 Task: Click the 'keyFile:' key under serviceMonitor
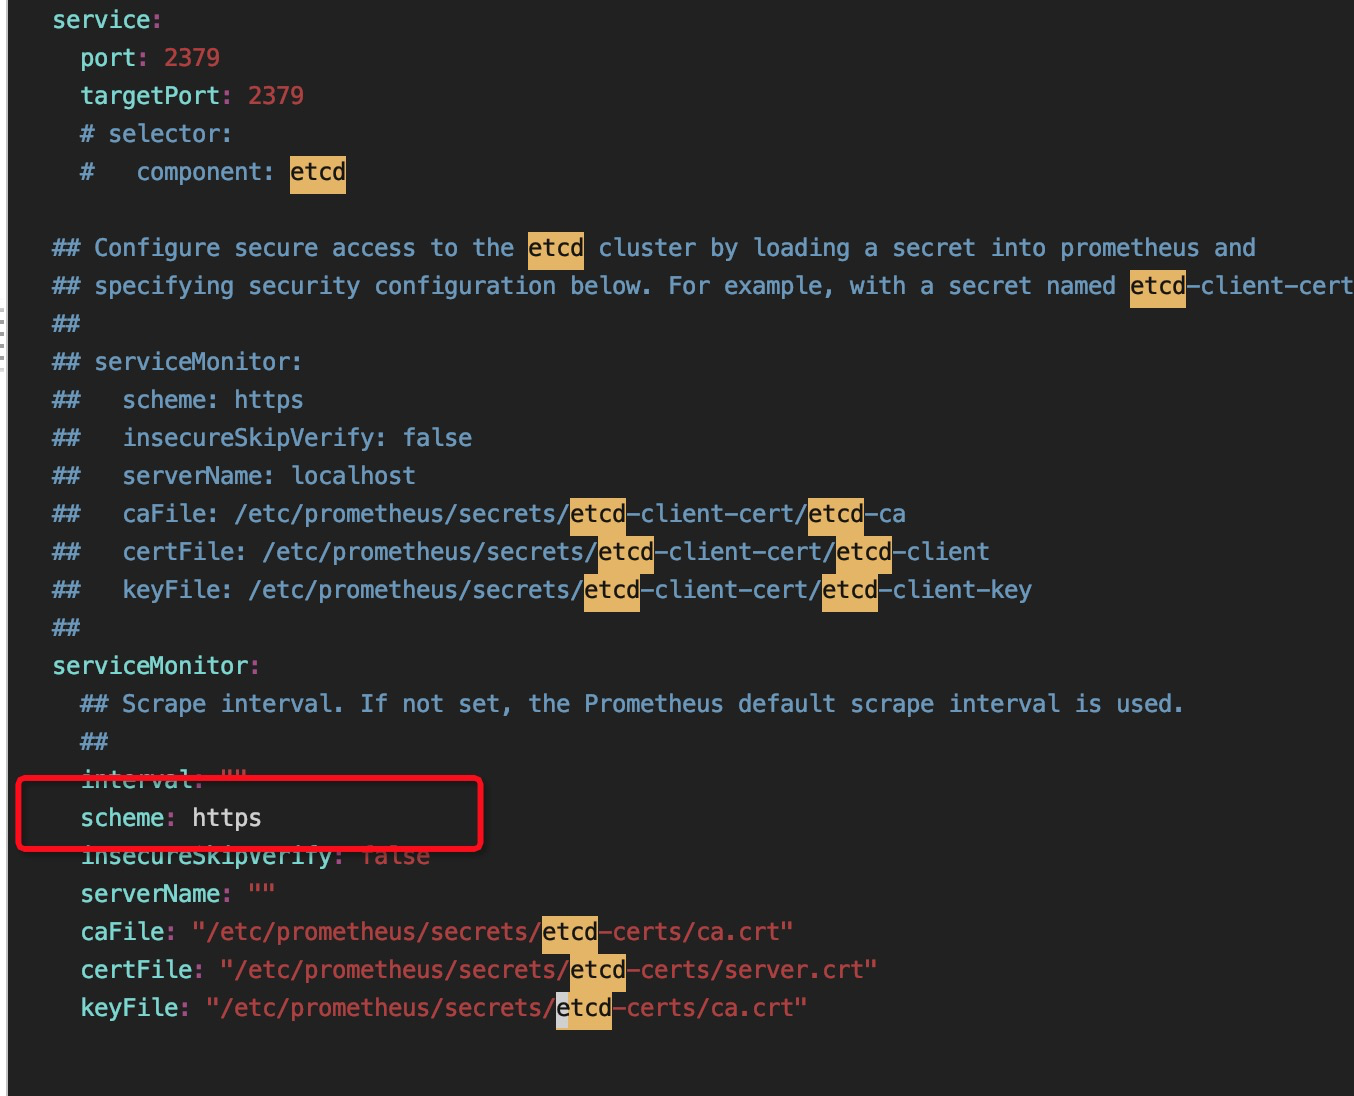click(135, 1008)
